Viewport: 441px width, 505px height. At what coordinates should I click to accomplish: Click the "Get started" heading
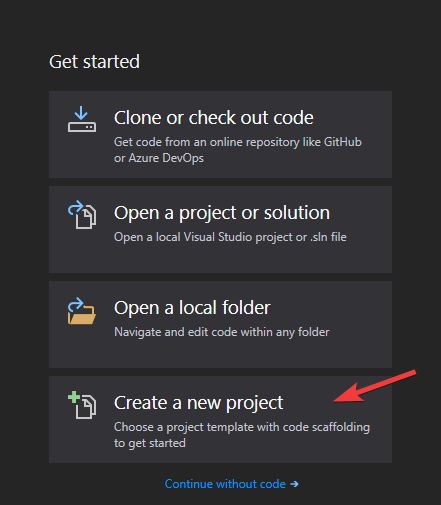pos(94,62)
